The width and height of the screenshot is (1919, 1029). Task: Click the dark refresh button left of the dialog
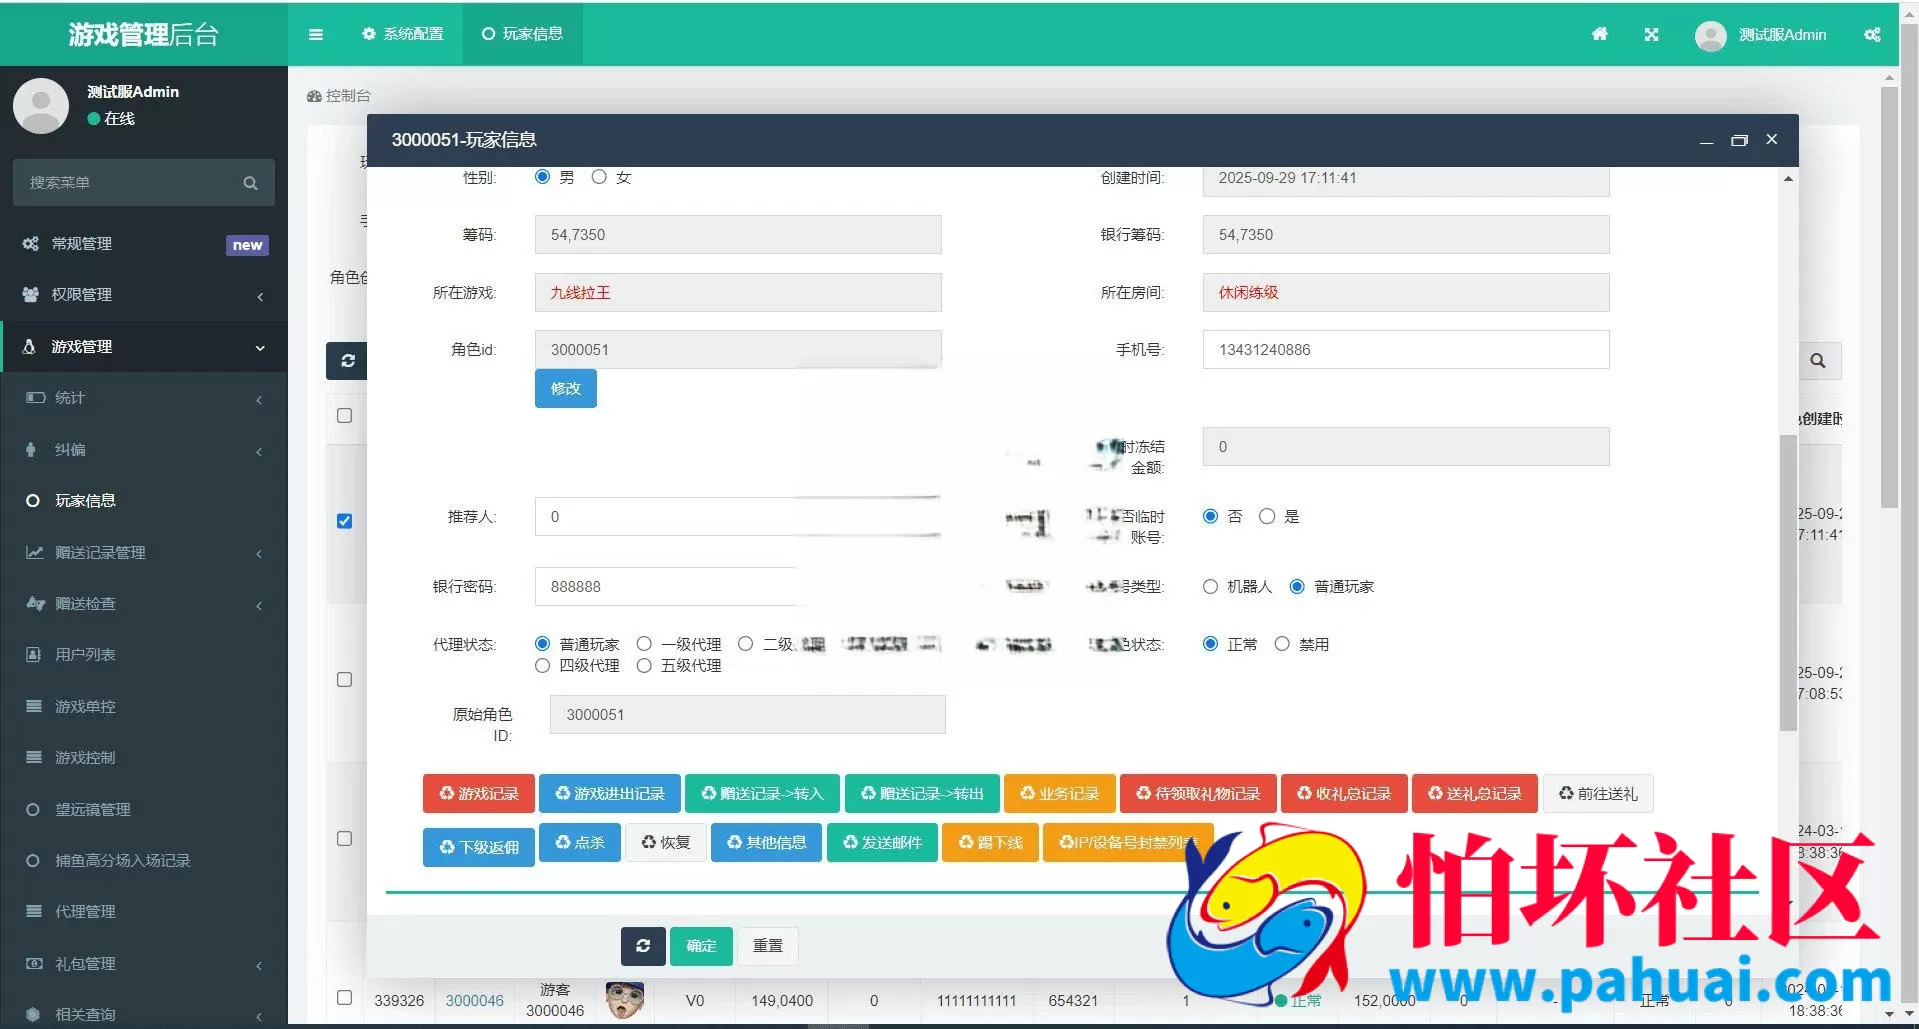pyautogui.click(x=347, y=361)
